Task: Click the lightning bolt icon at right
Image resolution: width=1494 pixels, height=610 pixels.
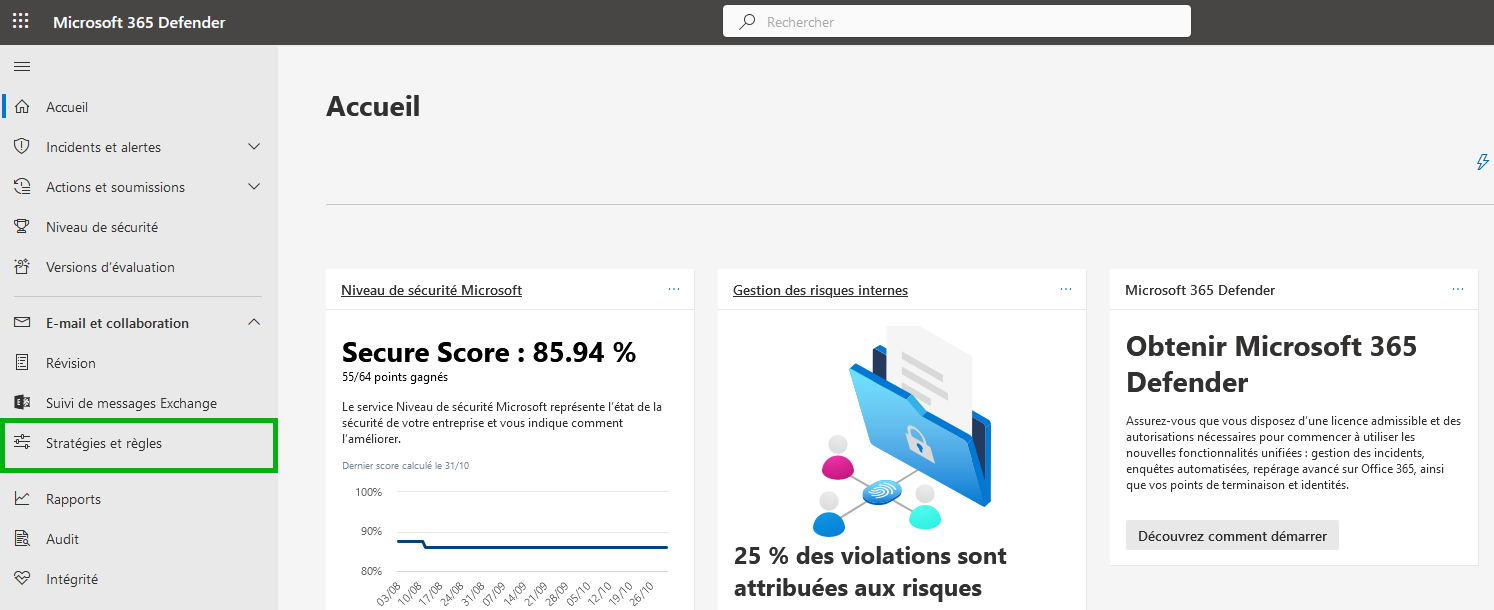Action: 1483,162
